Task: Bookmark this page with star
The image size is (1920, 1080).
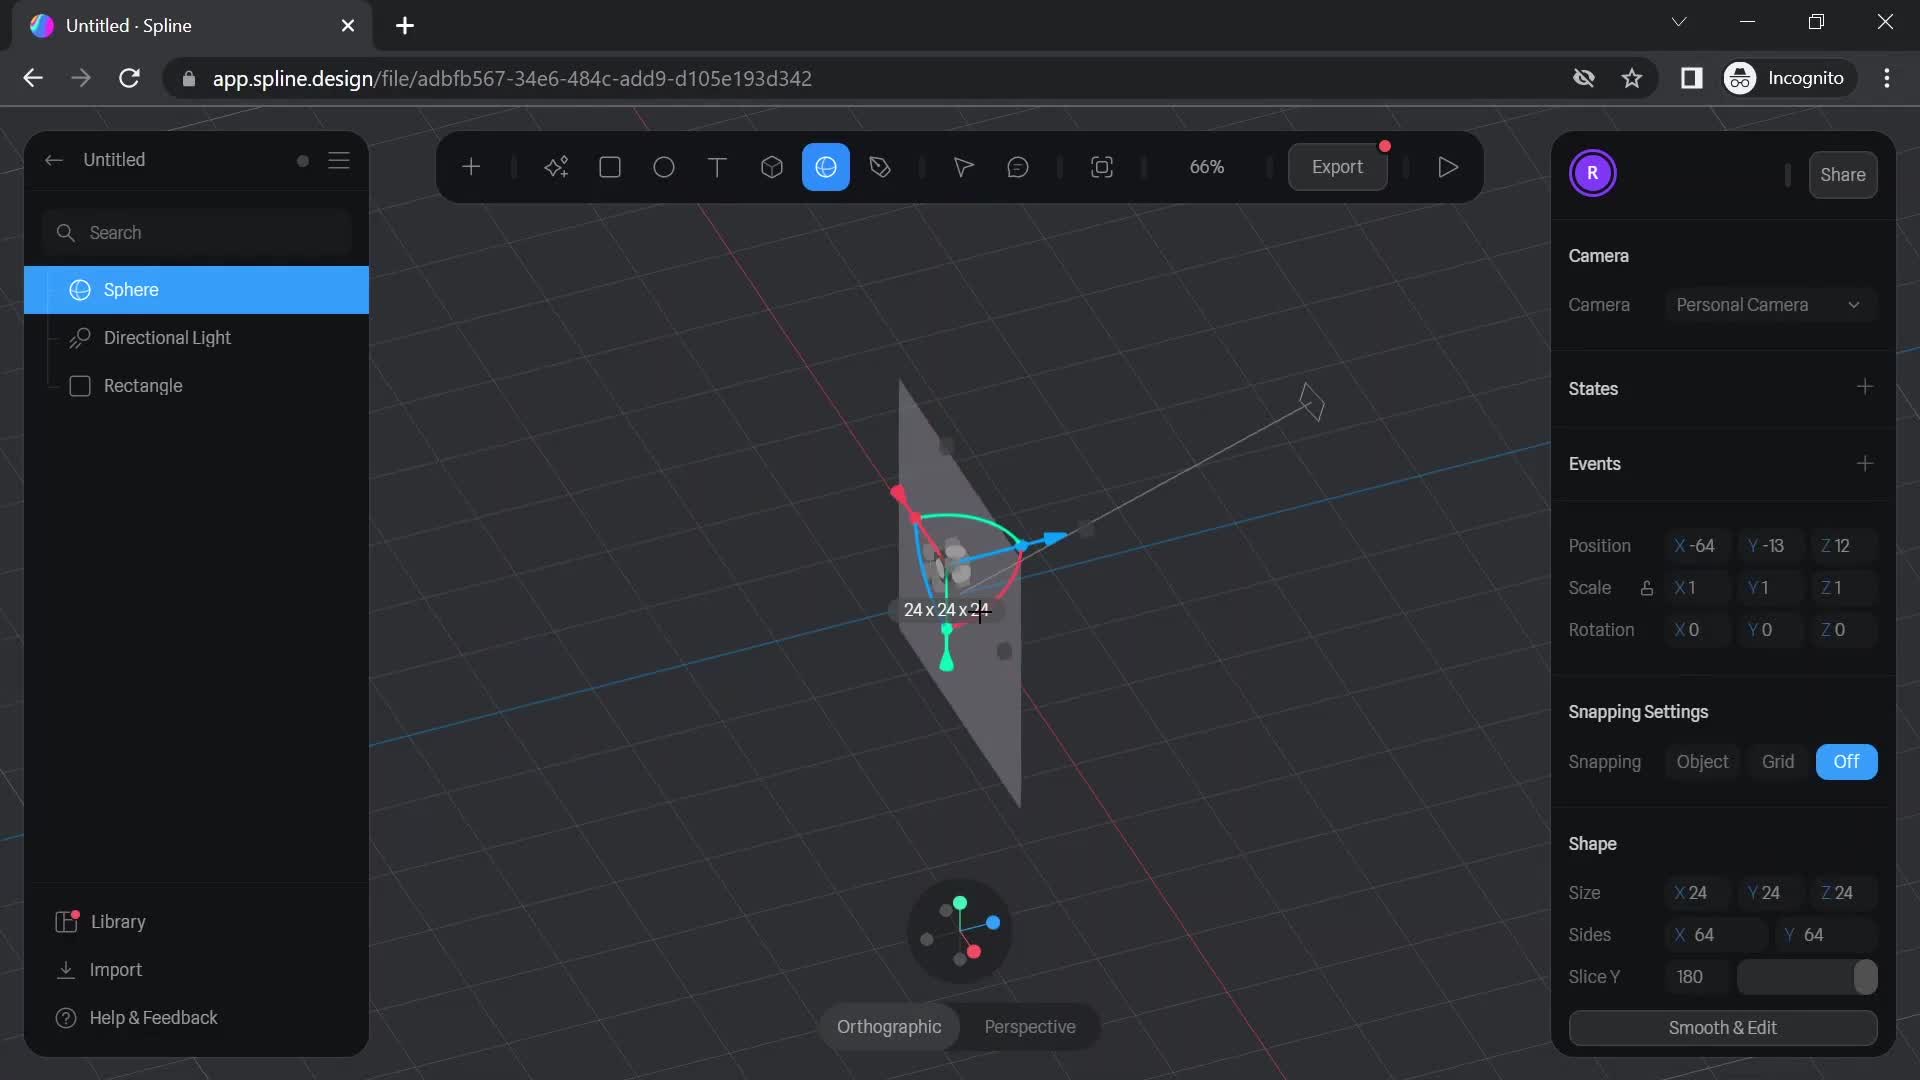Action: click(x=1632, y=78)
